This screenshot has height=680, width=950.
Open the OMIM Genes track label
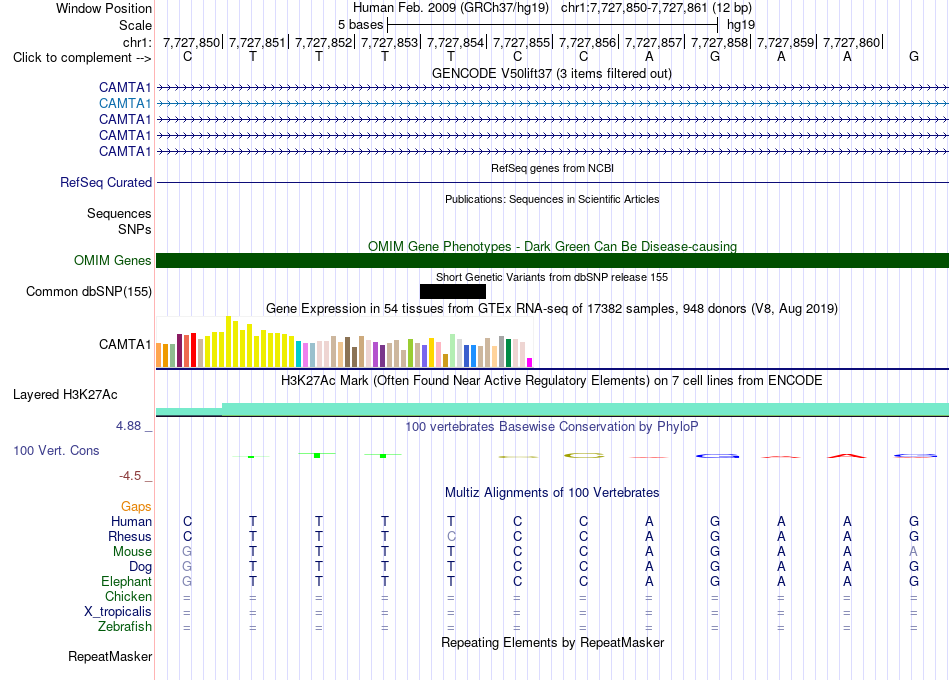click(x=113, y=261)
